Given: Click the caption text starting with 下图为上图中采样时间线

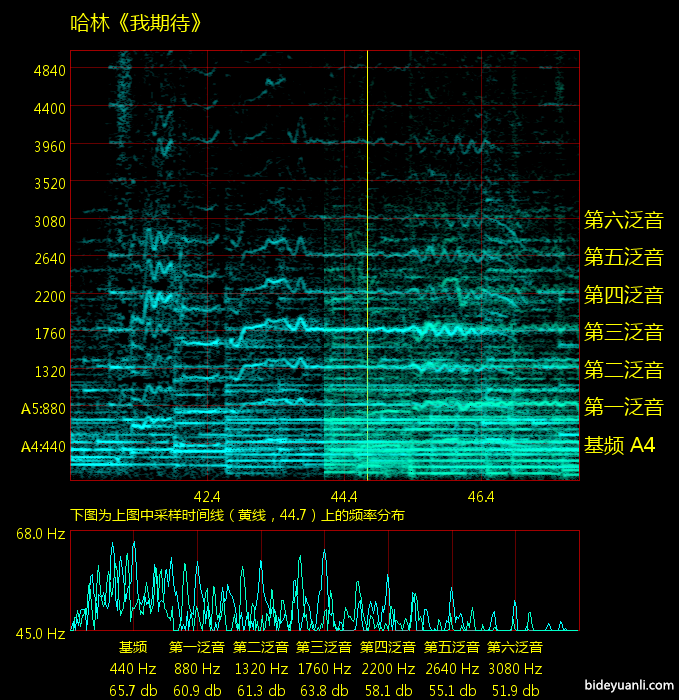Looking at the screenshot, I should click(237, 515).
